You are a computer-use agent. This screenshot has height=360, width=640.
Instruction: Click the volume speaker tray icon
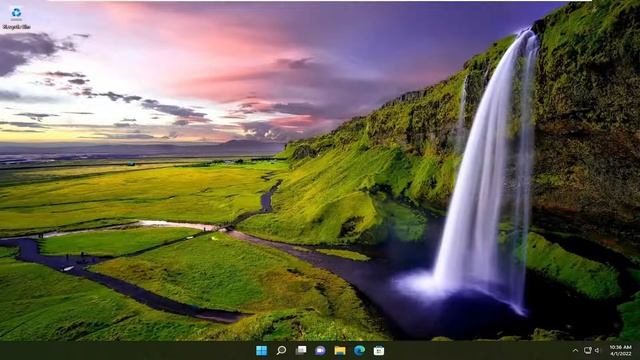click(x=597, y=350)
